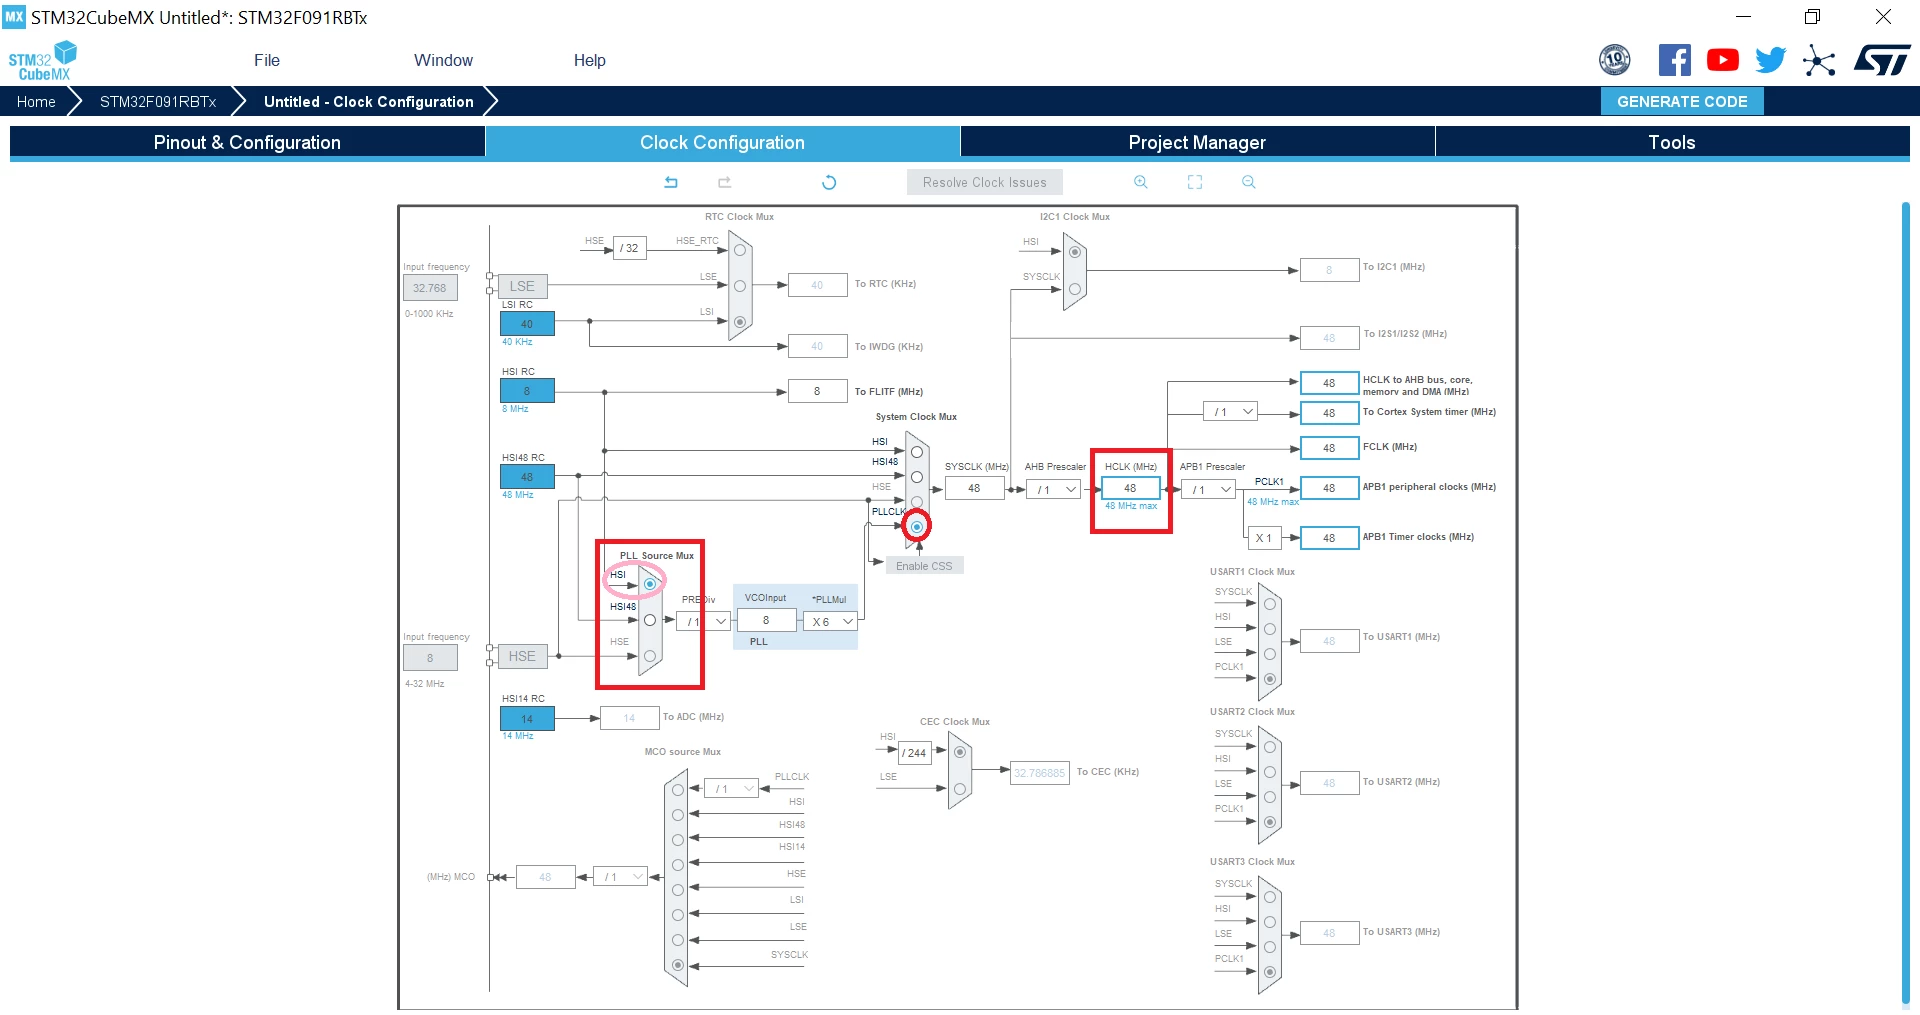The width and height of the screenshot is (1920, 1015).
Task: Click the HSE input frequency field
Action: (x=430, y=657)
